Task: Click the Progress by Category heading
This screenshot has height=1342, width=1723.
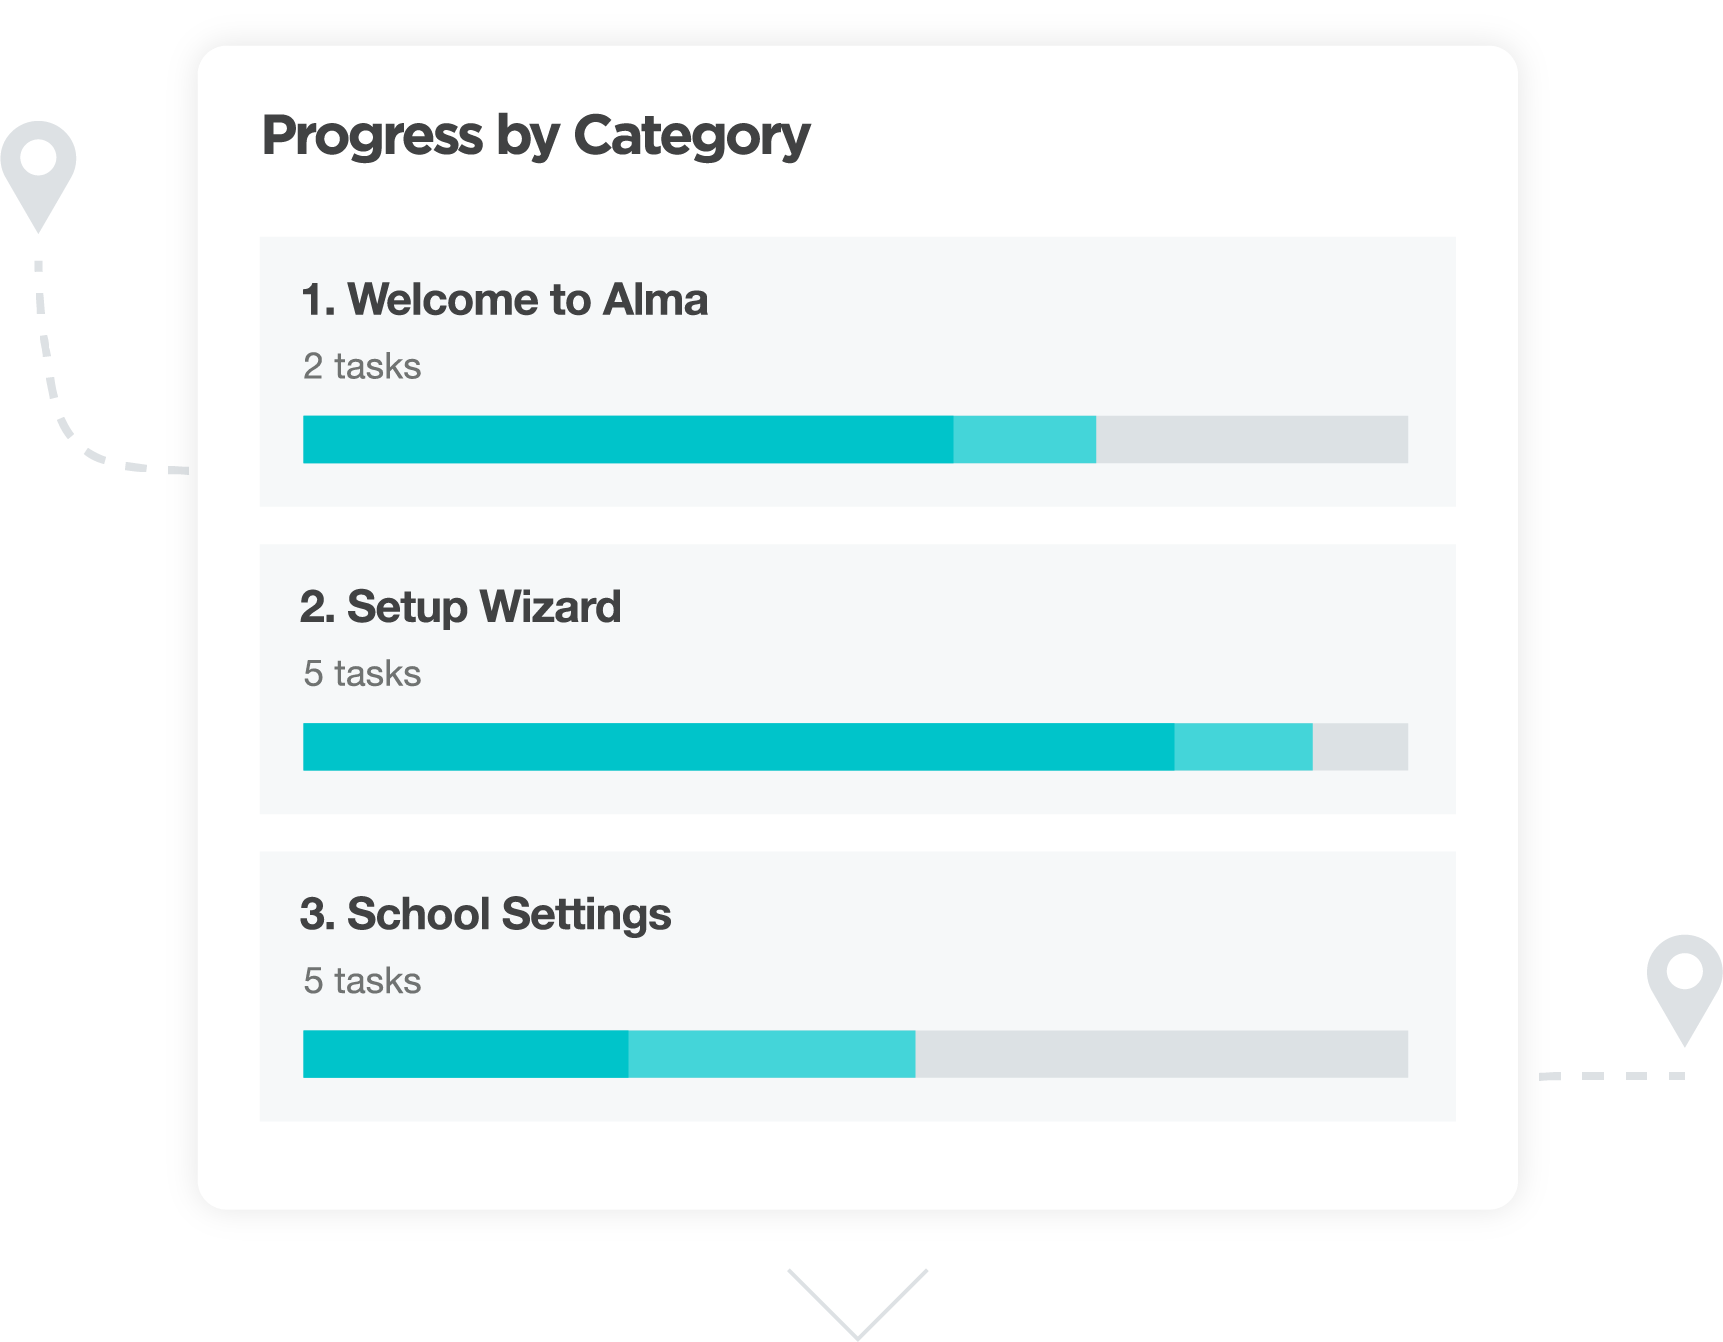Action: tap(535, 135)
